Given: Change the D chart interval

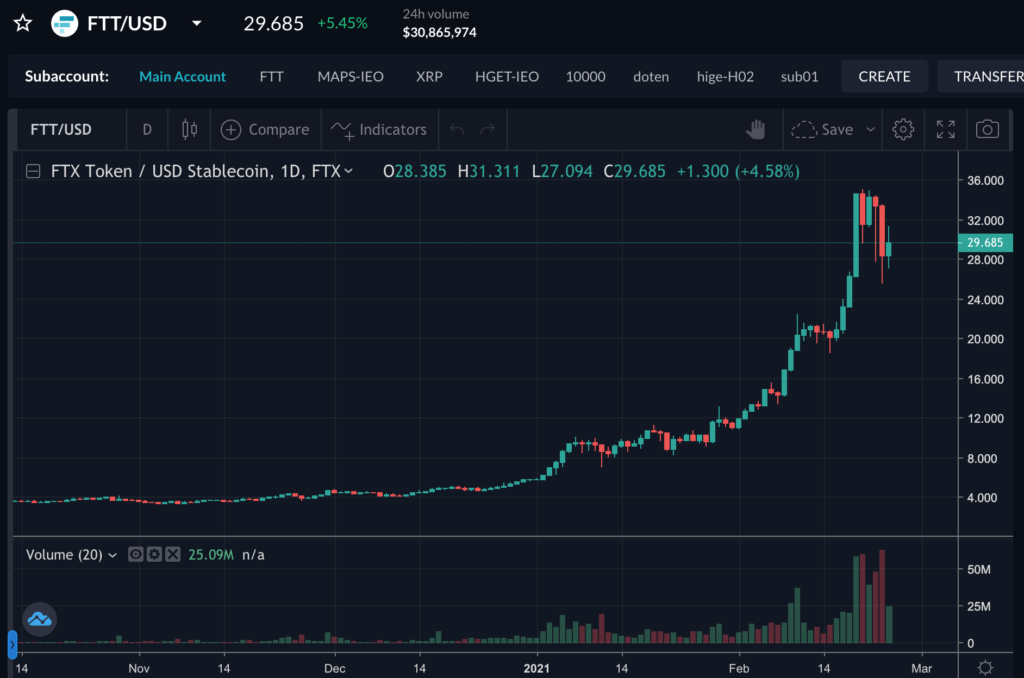Looking at the screenshot, I should [x=147, y=129].
